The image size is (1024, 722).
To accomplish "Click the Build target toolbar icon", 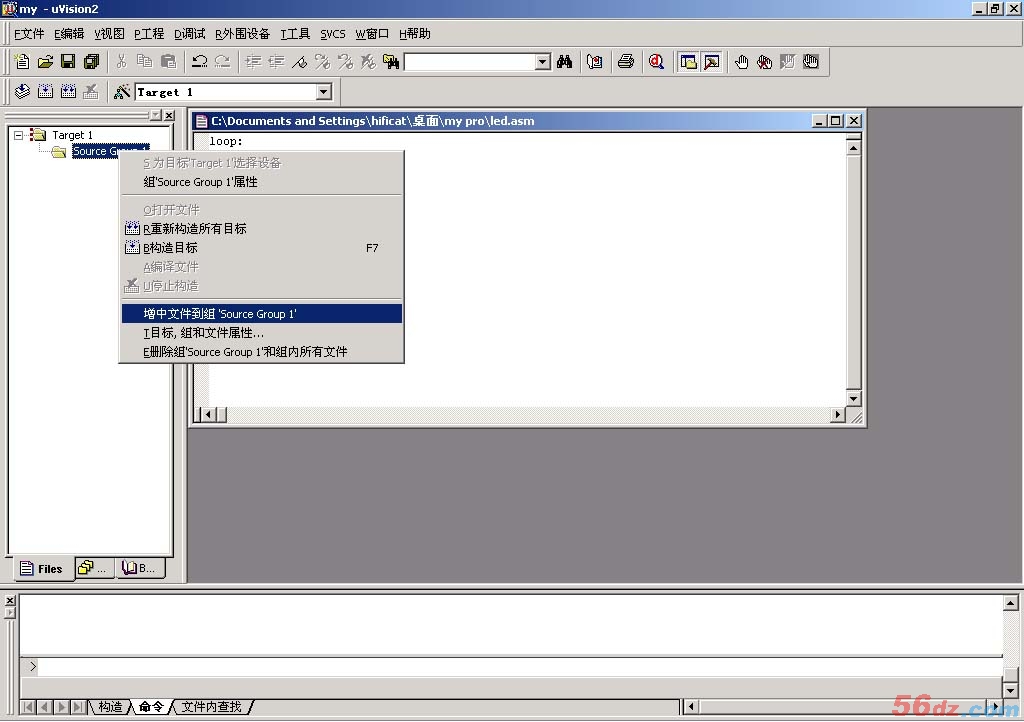I will coord(45,91).
